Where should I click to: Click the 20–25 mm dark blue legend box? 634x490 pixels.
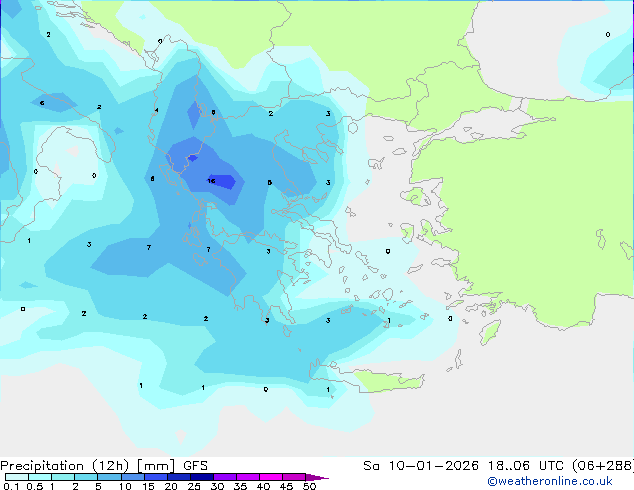[x=178, y=477]
